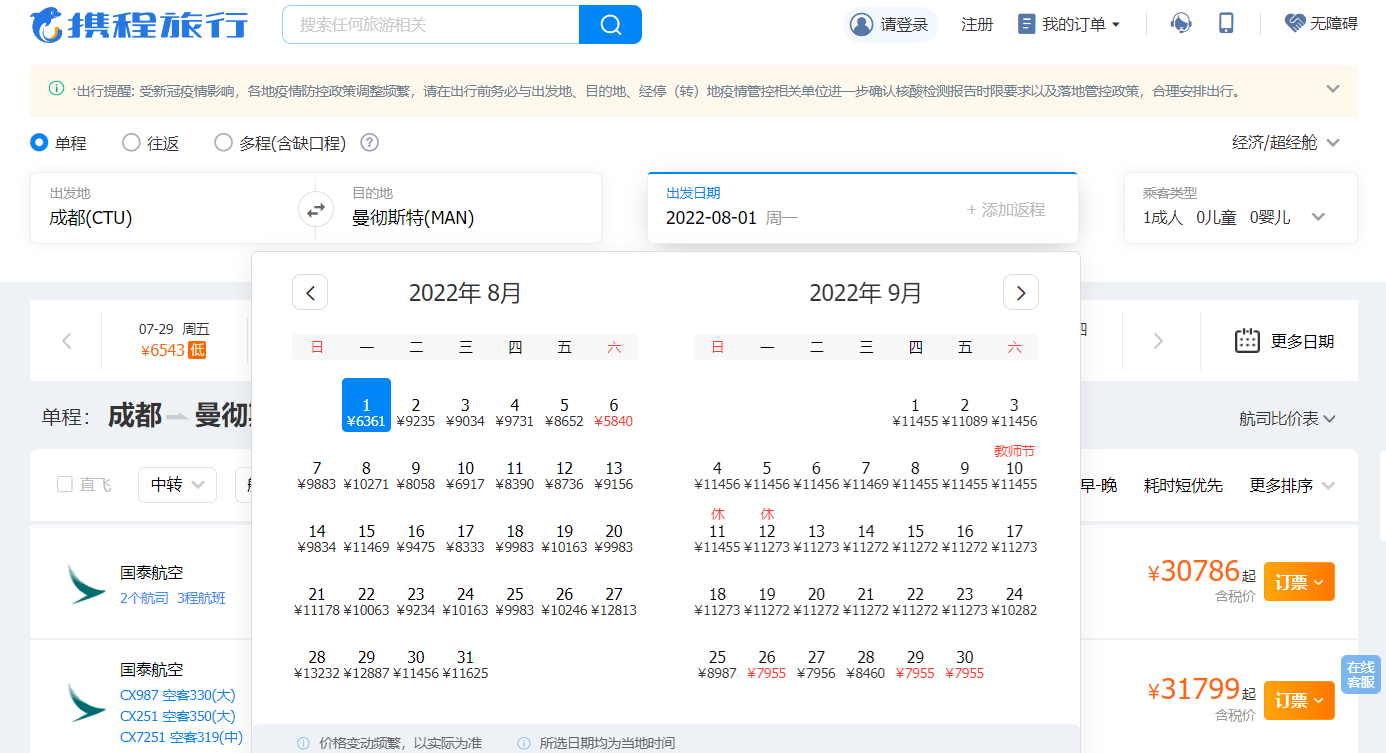The height and width of the screenshot is (753, 1386).
Task: Click the search text input field
Action: click(x=430, y=24)
